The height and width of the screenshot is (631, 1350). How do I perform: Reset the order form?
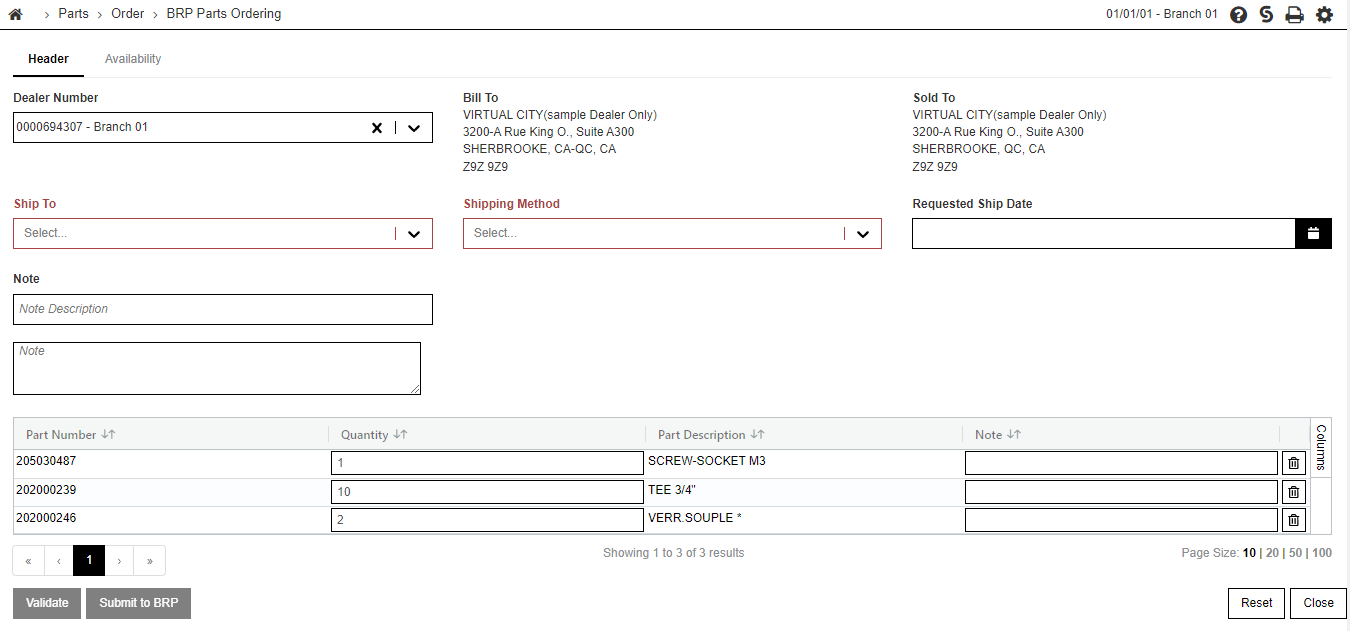(1257, 603)
